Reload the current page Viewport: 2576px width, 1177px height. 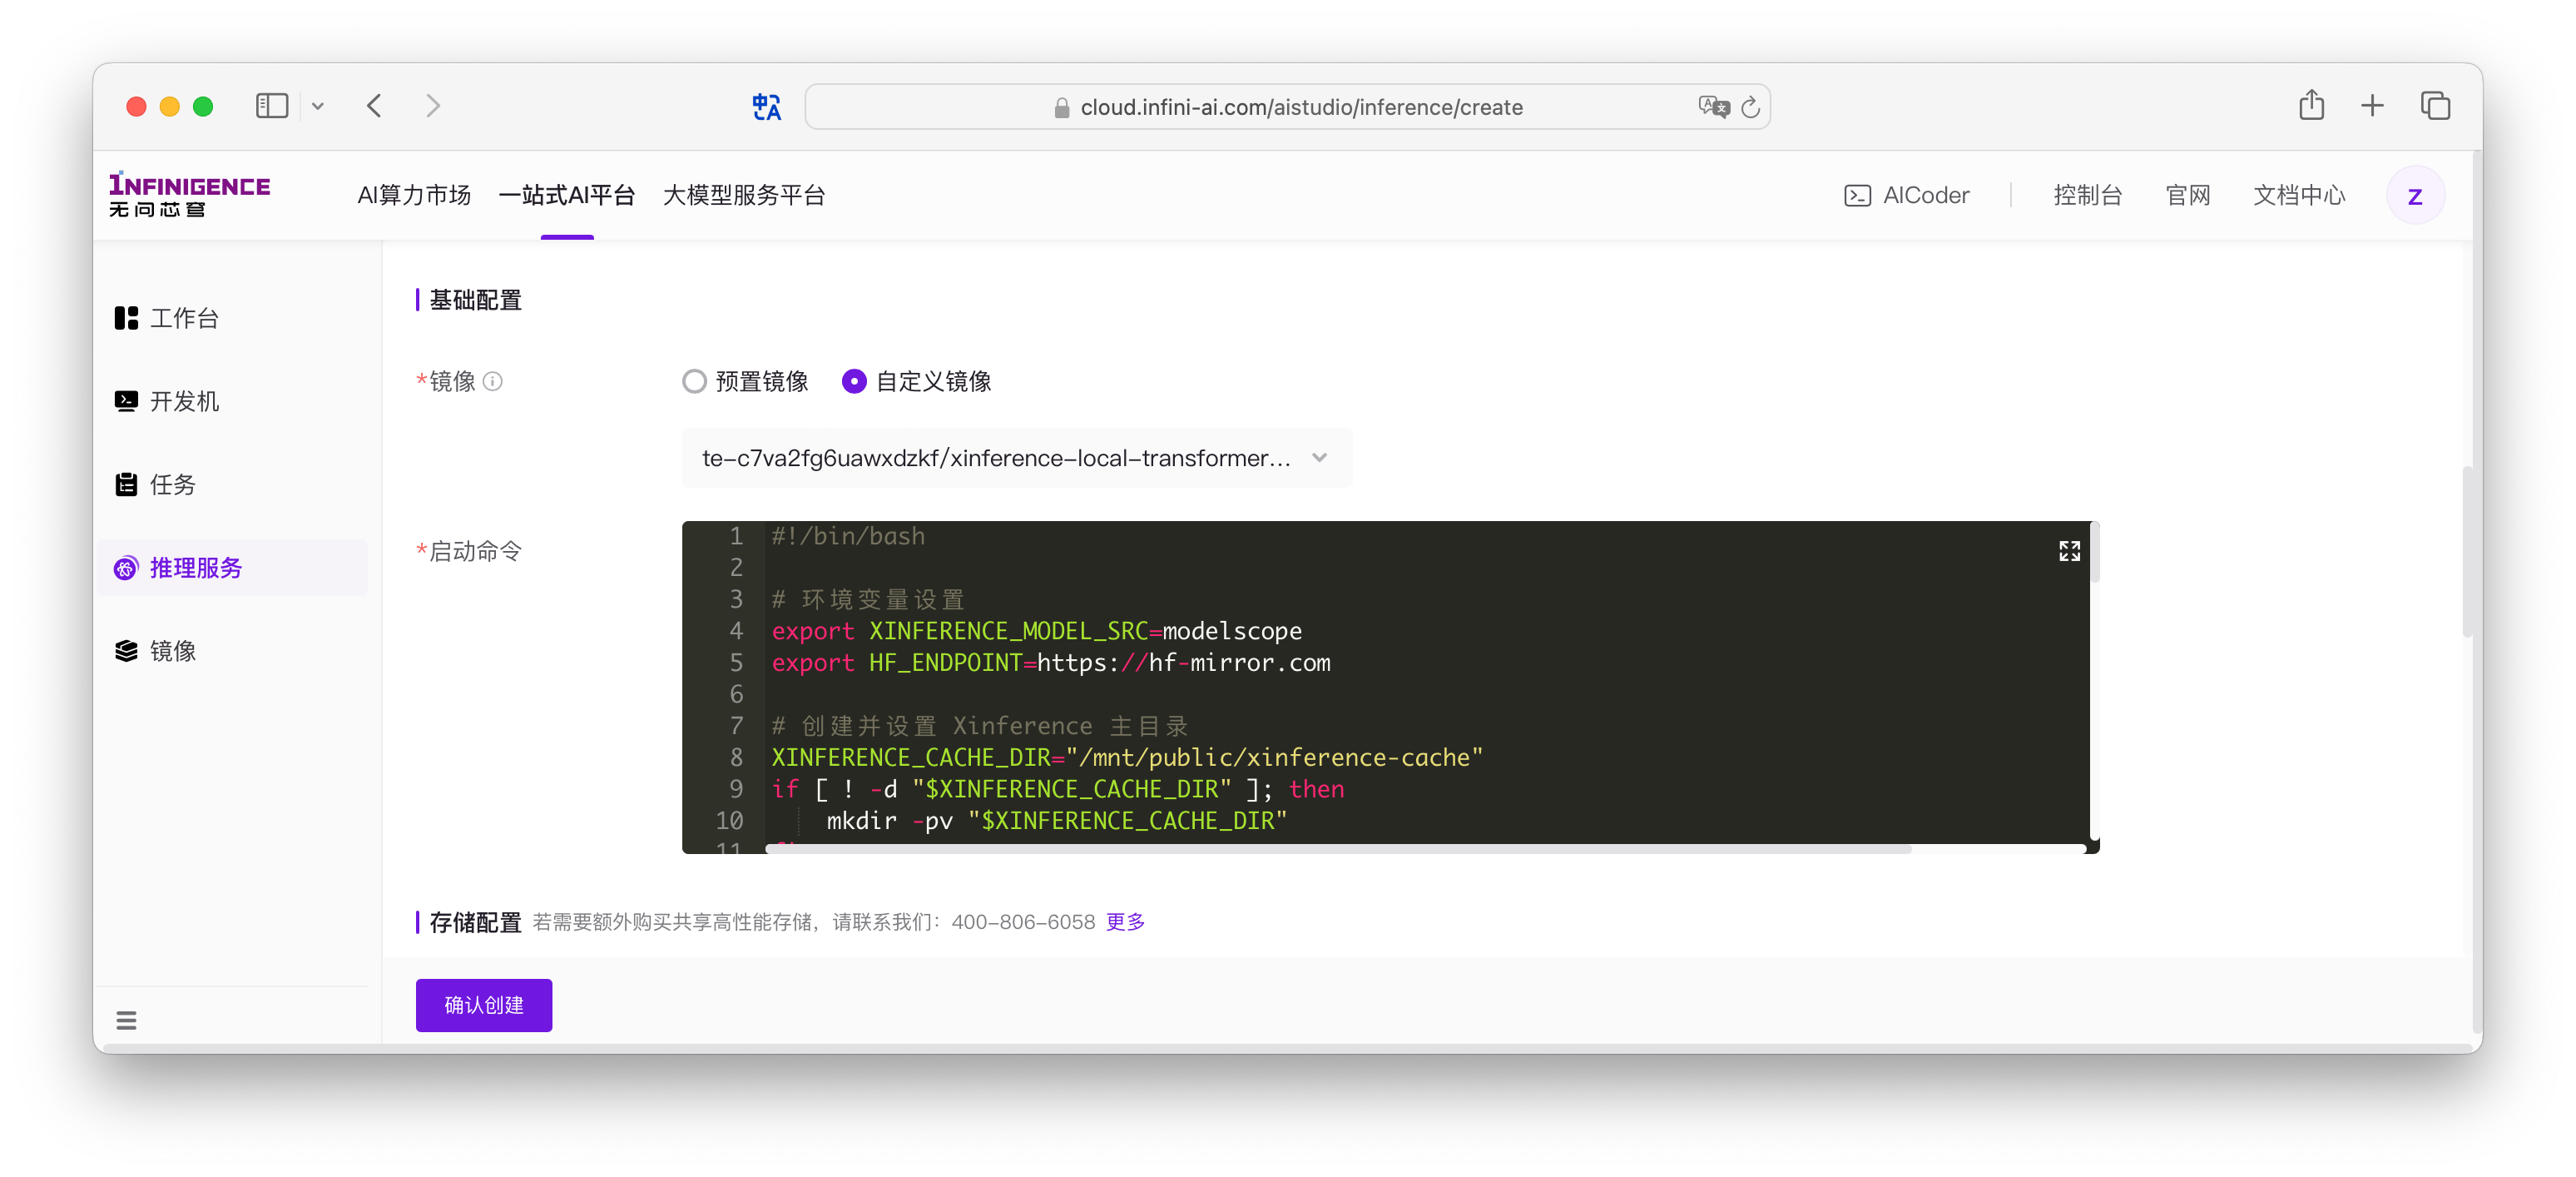tap(1750, 107)
